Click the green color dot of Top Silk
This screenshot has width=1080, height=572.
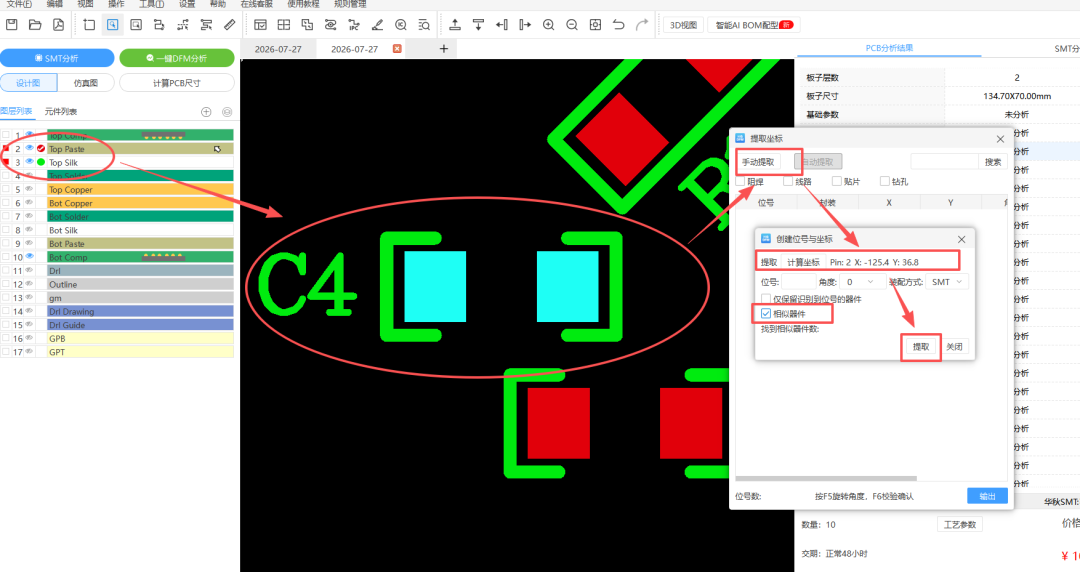[x=41, y=162]
